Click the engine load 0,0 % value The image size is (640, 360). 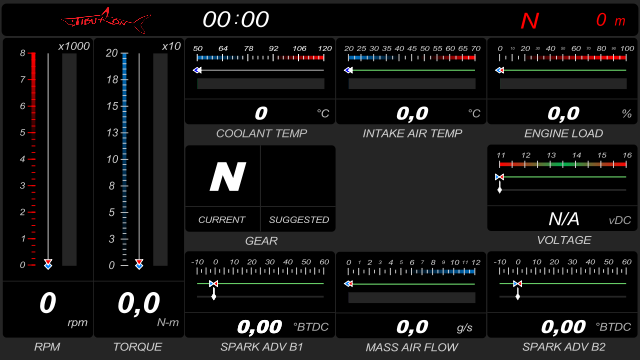point(563,113)
